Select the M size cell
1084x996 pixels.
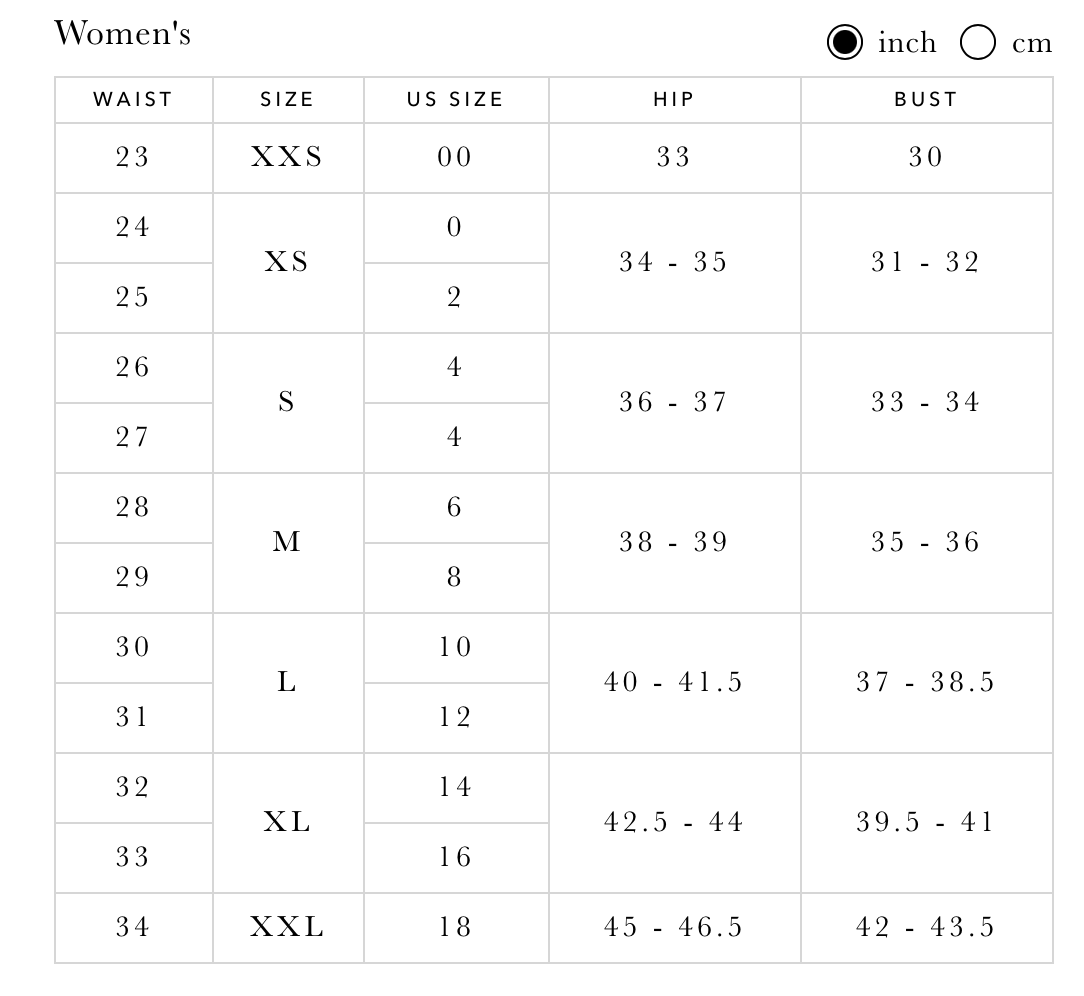pyautogui.click(x=288, y=542)
